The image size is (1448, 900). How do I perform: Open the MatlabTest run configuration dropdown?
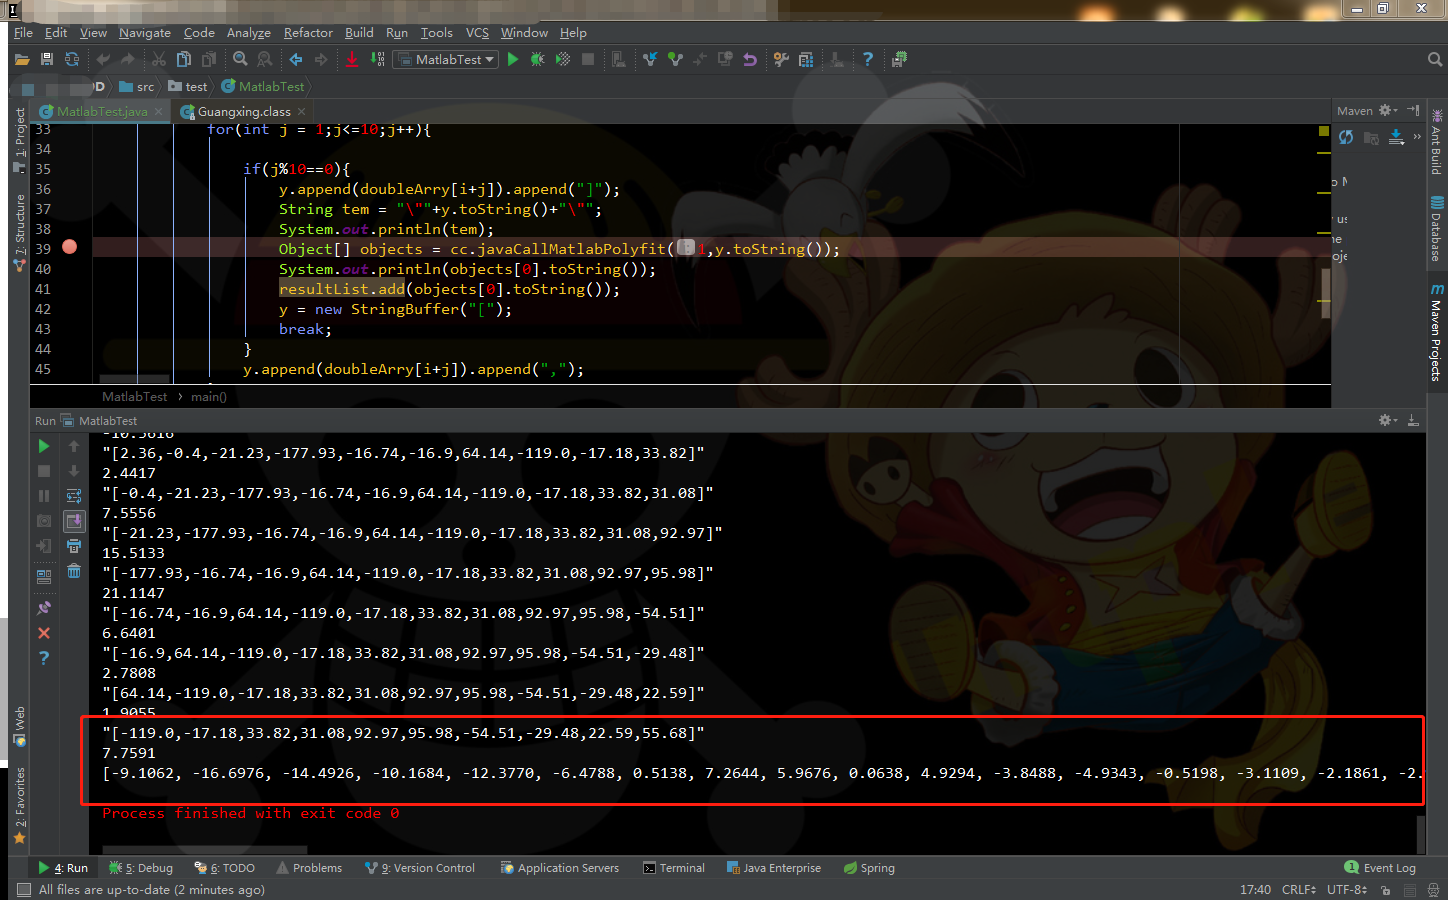[446, 60]
